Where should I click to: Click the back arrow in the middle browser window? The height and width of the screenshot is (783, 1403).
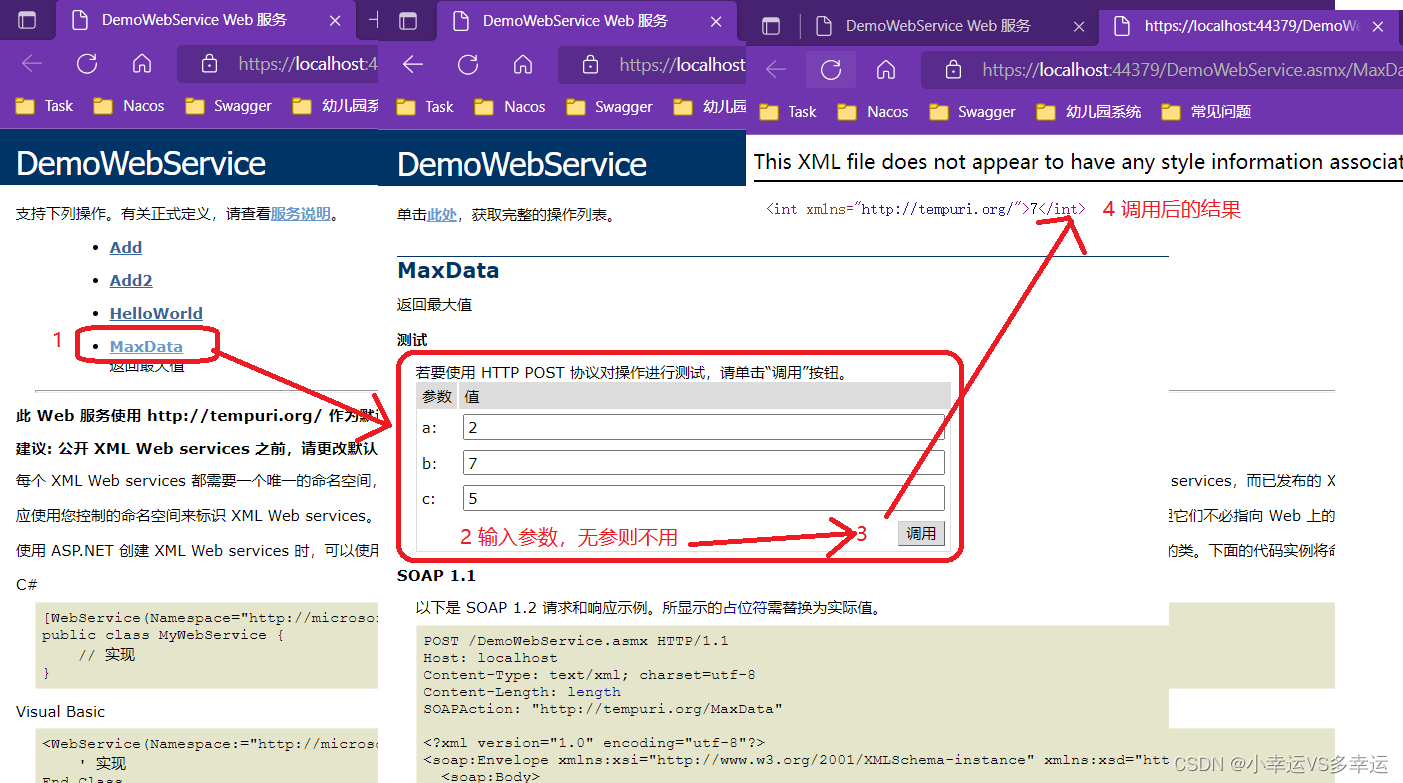point(412,64)
